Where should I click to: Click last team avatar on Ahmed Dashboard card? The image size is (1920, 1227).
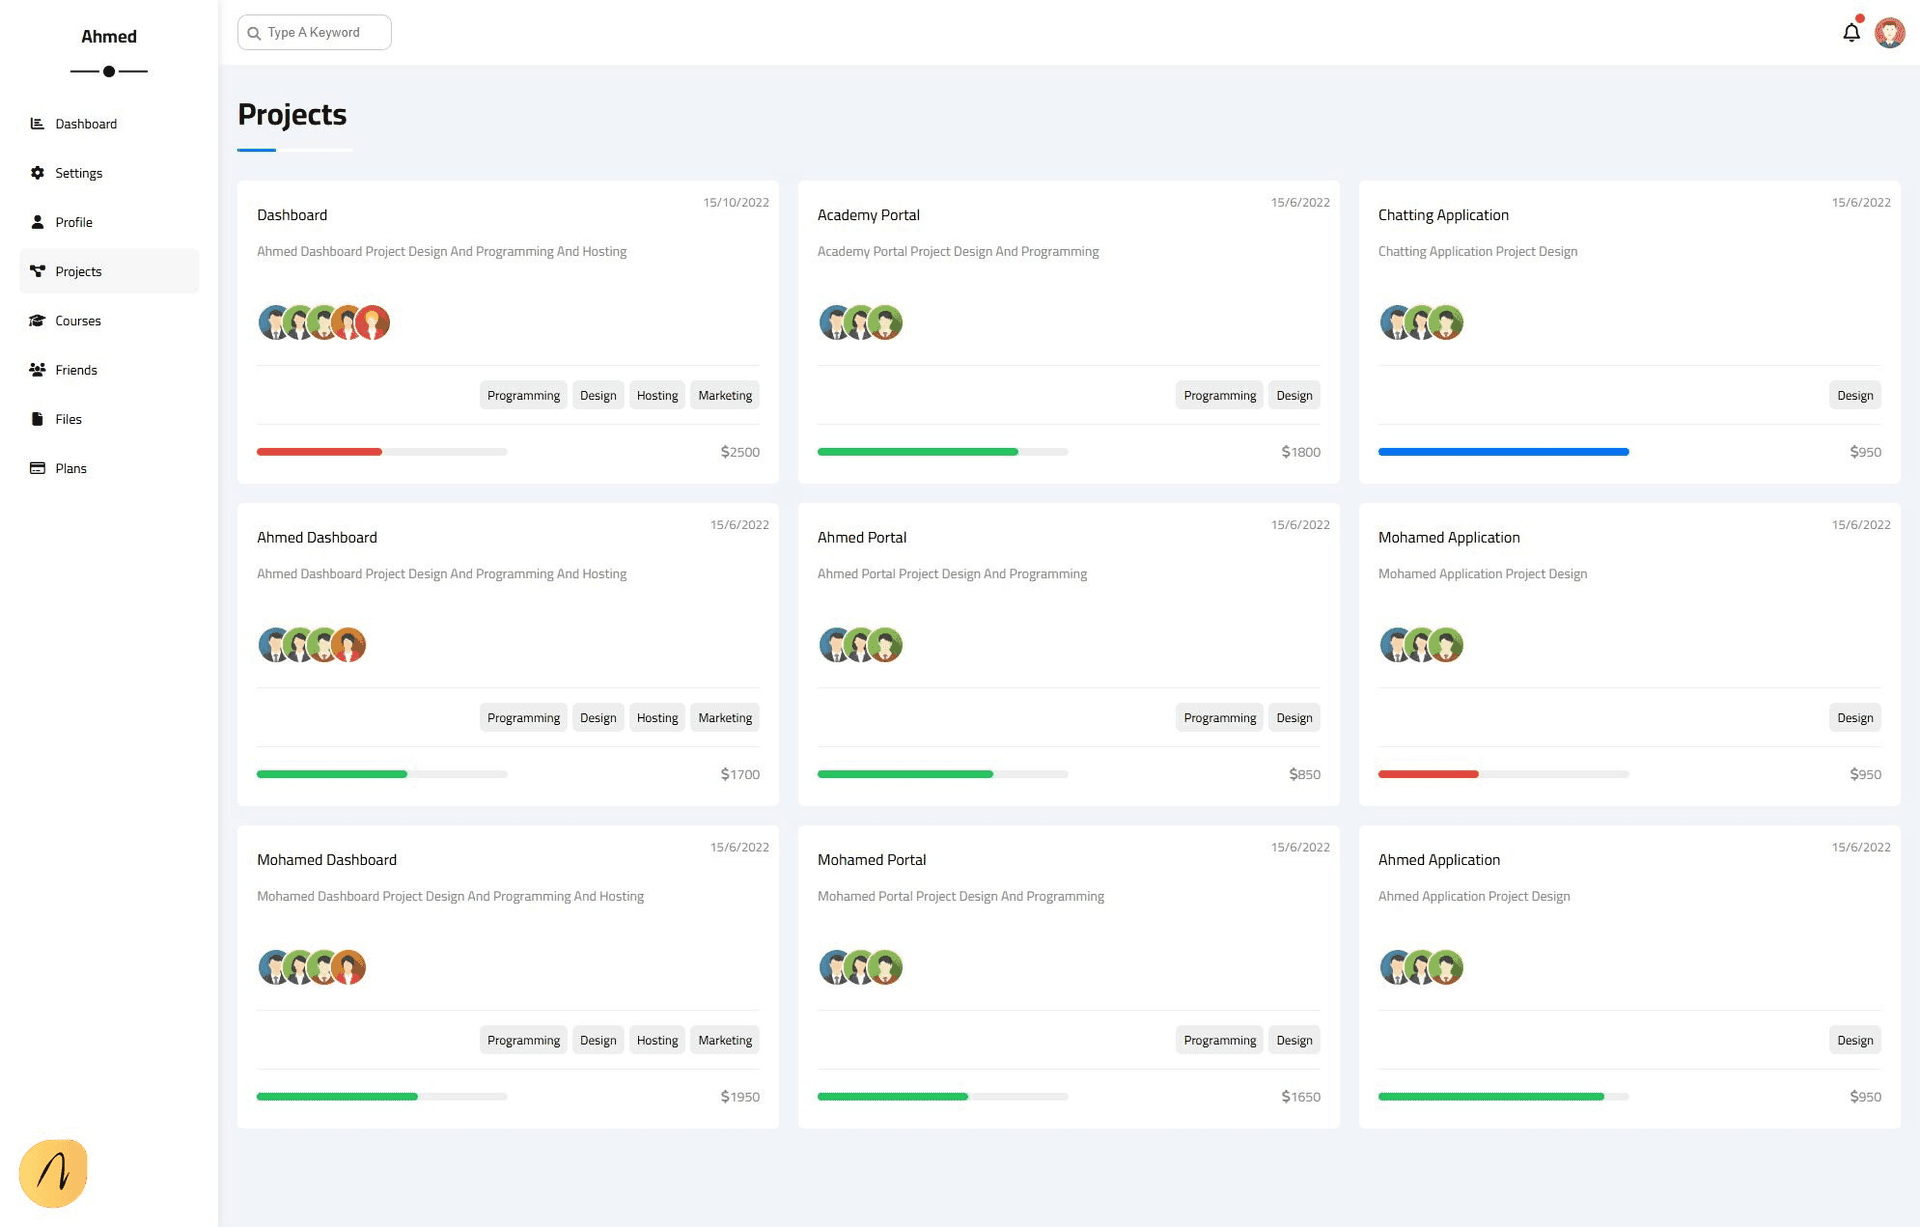(x=348, y=645)
